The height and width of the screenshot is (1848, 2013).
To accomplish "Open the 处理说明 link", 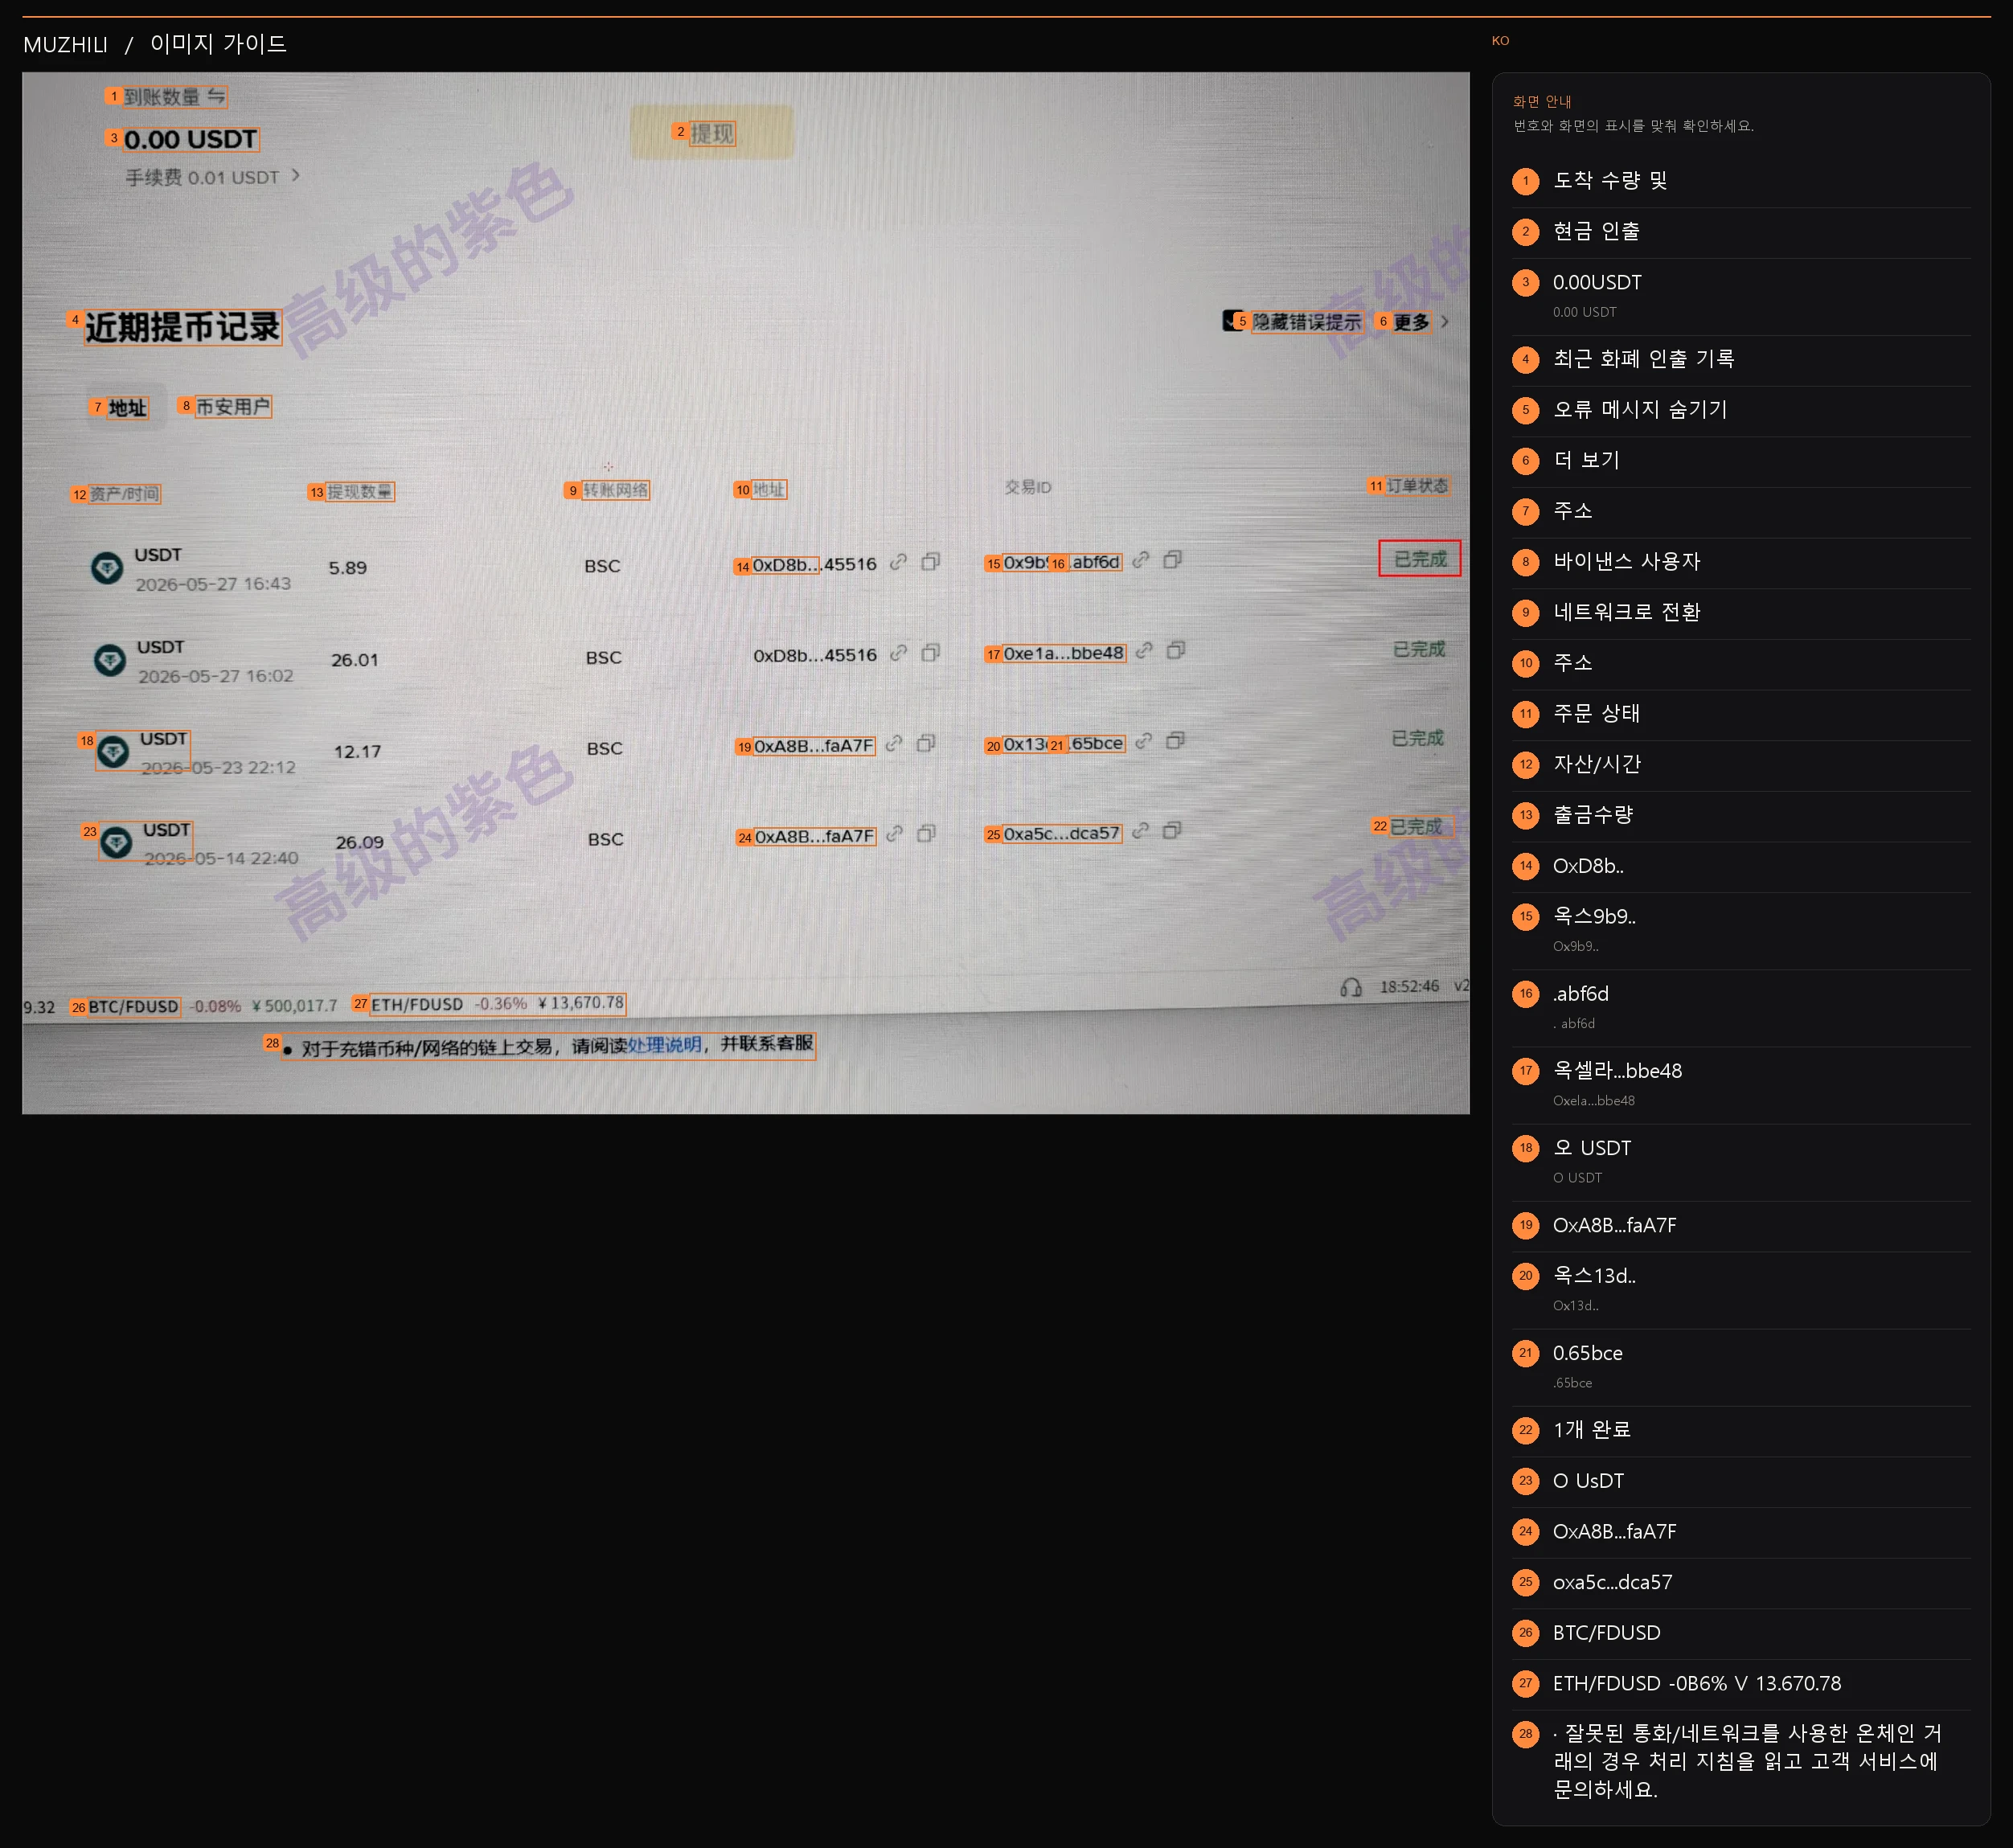I will (664, 1045).
